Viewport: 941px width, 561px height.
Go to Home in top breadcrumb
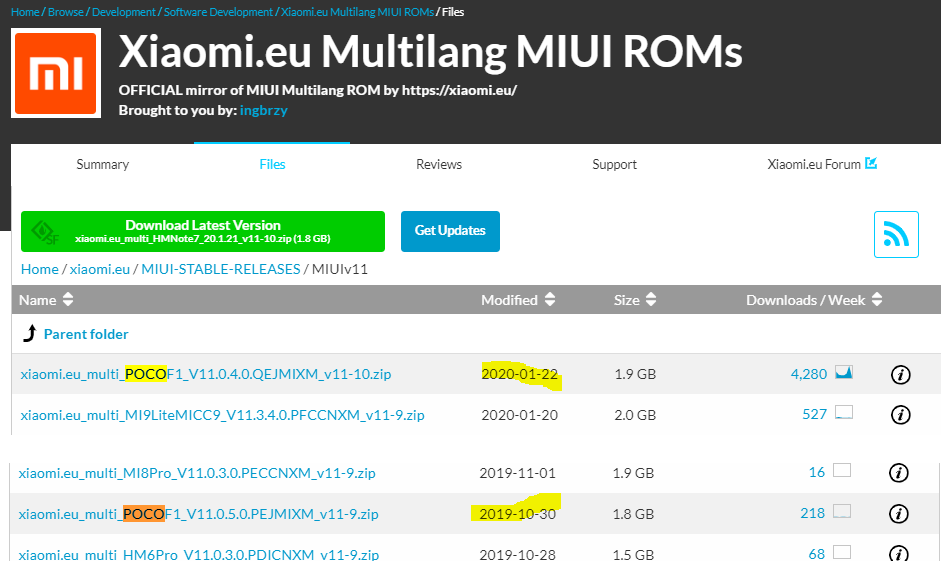point(25,12)
